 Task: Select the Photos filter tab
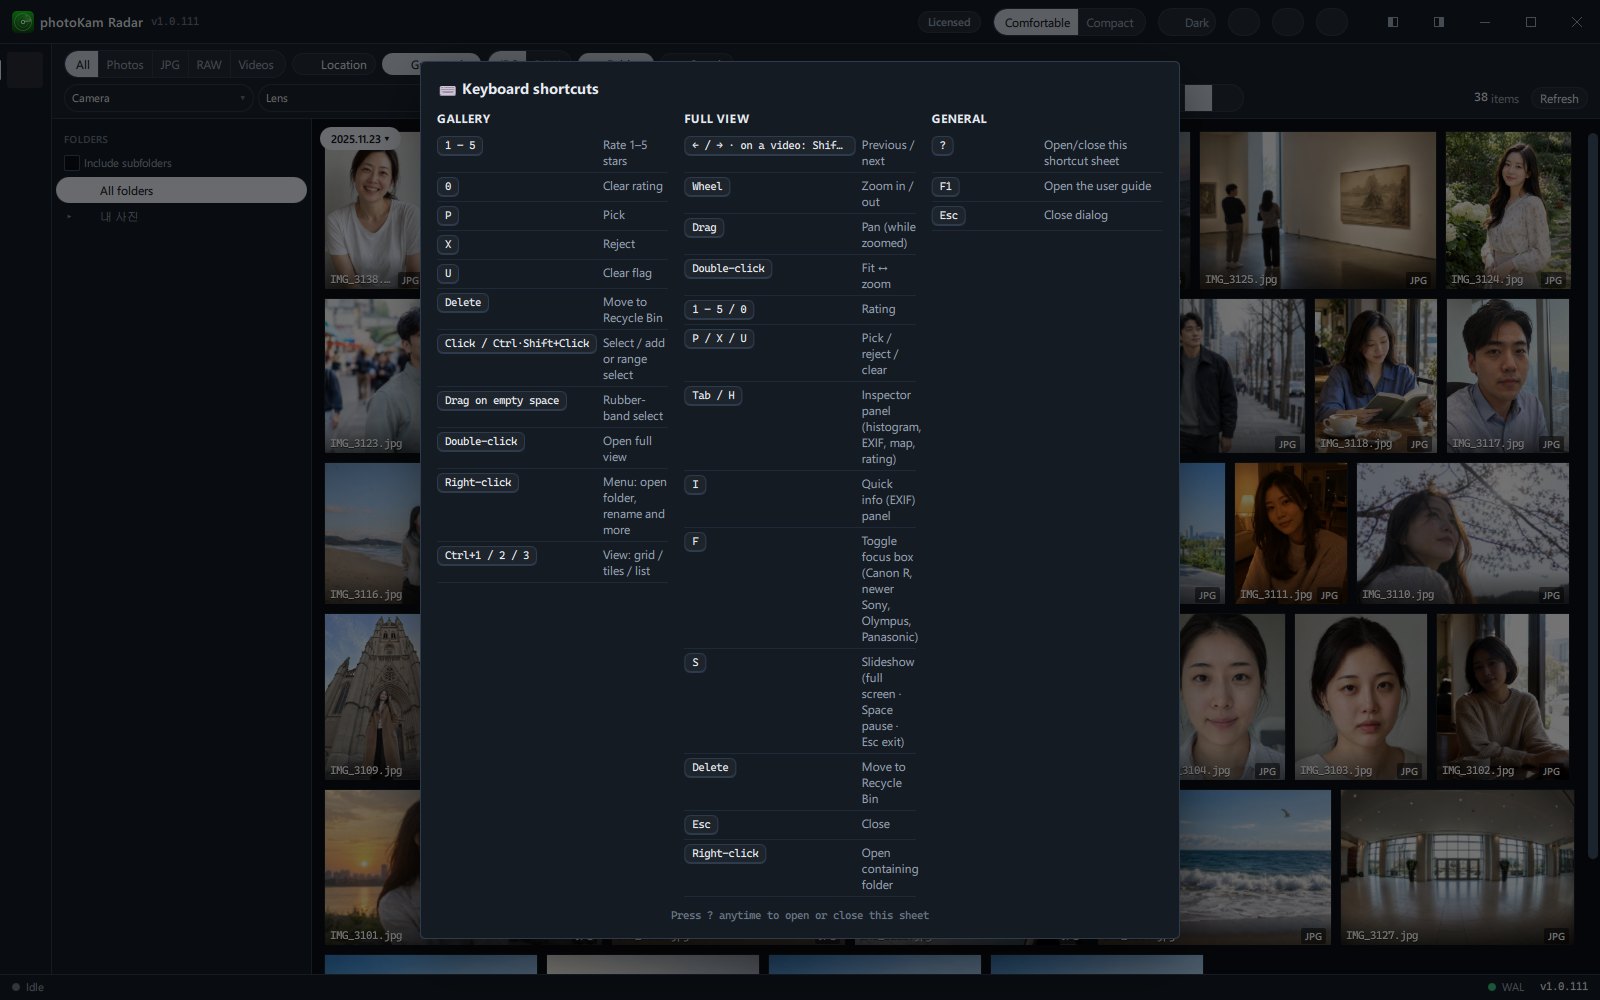[125, 65]
